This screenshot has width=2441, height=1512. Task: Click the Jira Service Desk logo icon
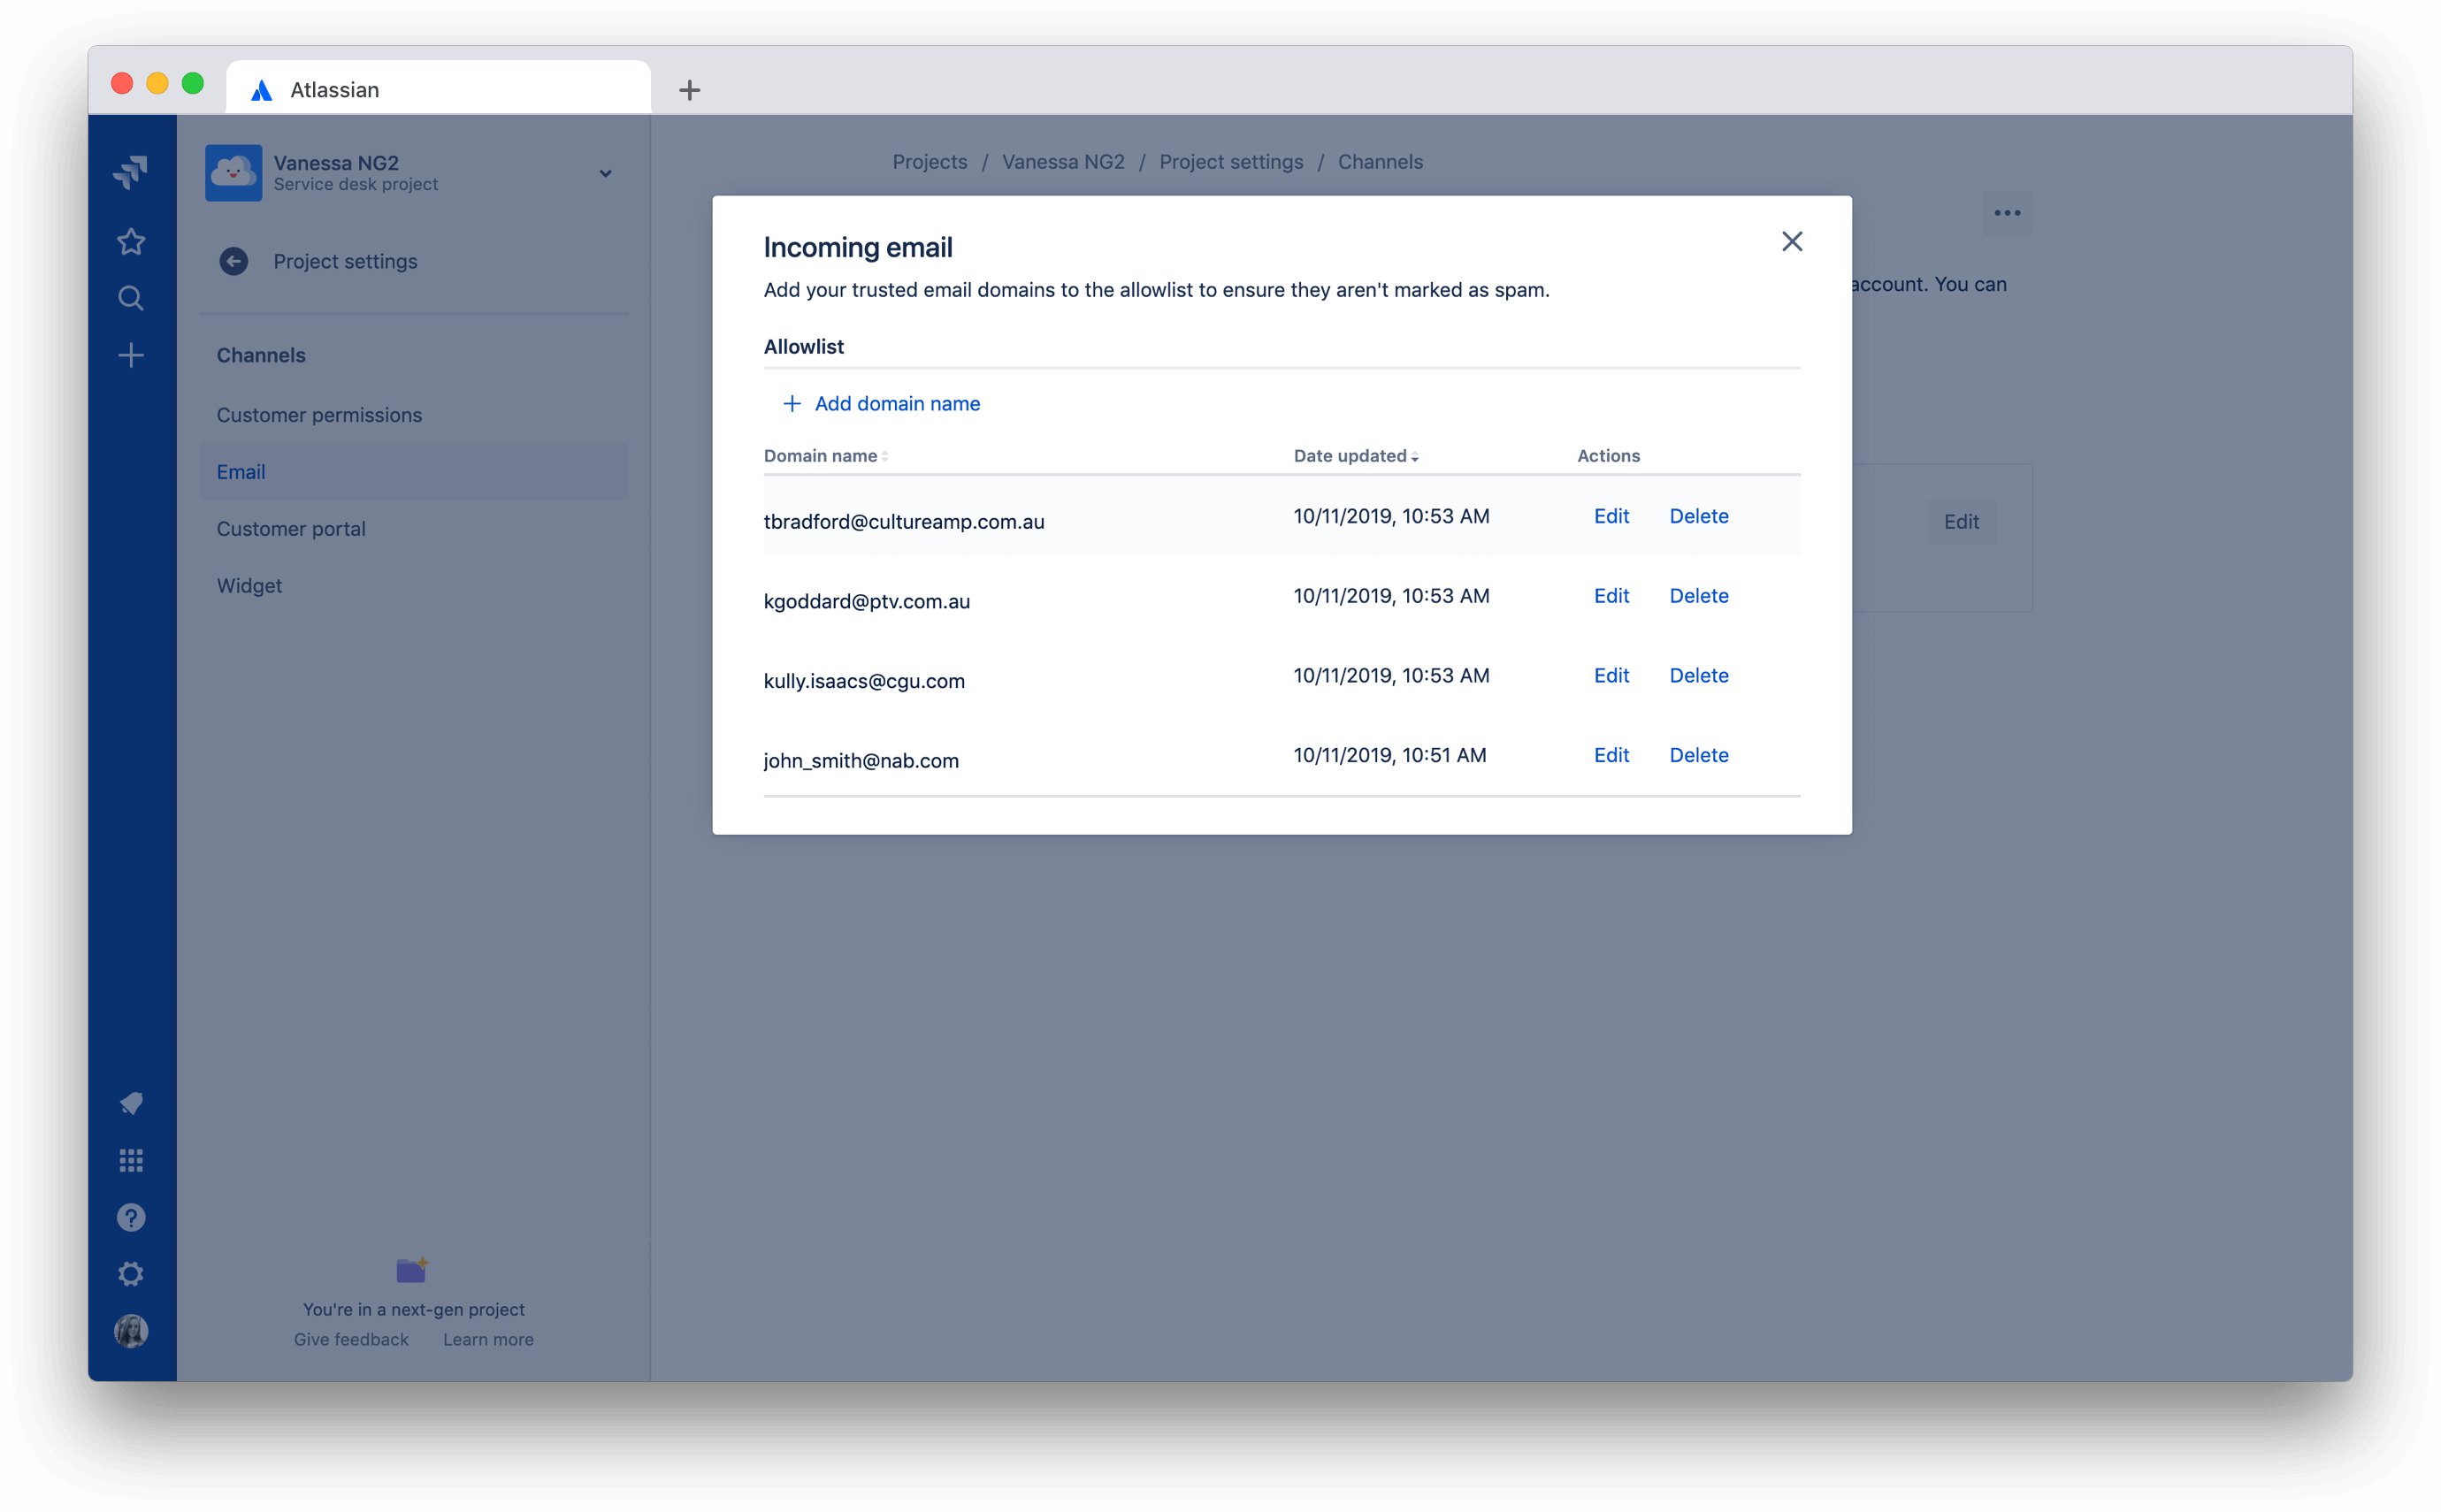(131, 172)
